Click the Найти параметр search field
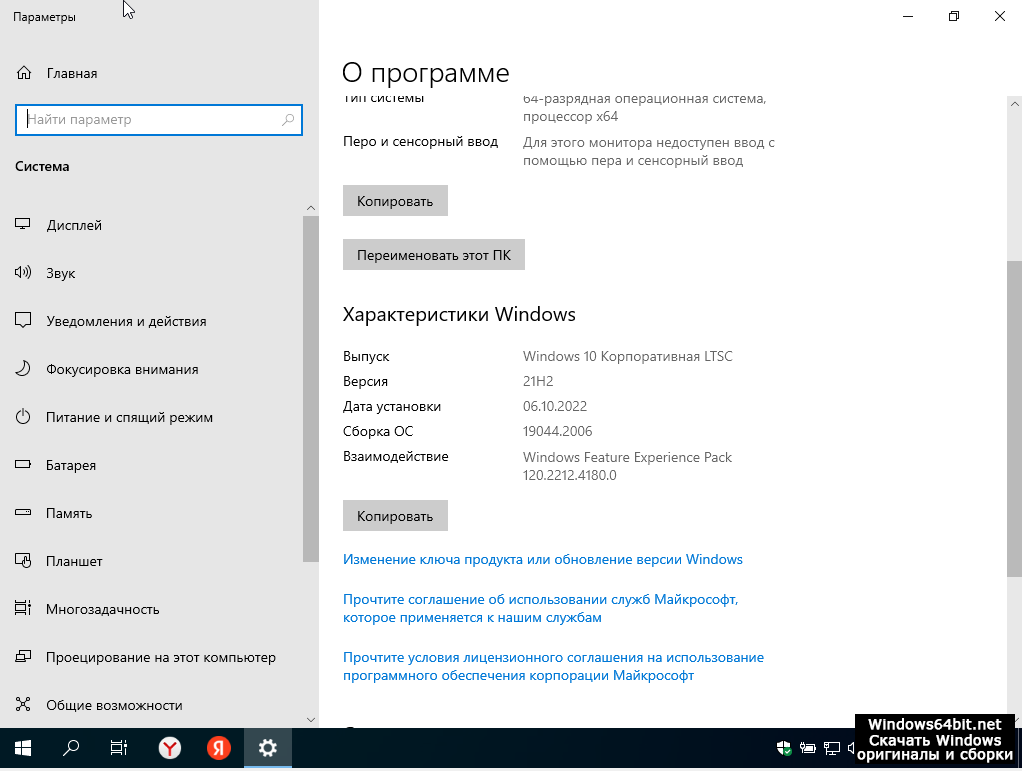The height and width of the screenshot is (771, 1022). pyautogui.click(x=150, y=119)
